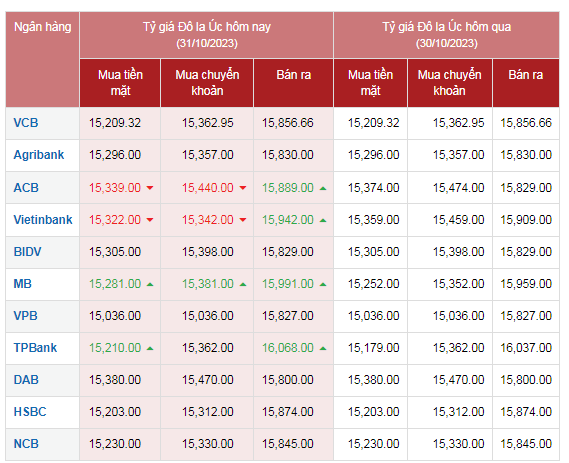Open the MB bank link
This screenshot has width=569, height=463.
[22, 283]
